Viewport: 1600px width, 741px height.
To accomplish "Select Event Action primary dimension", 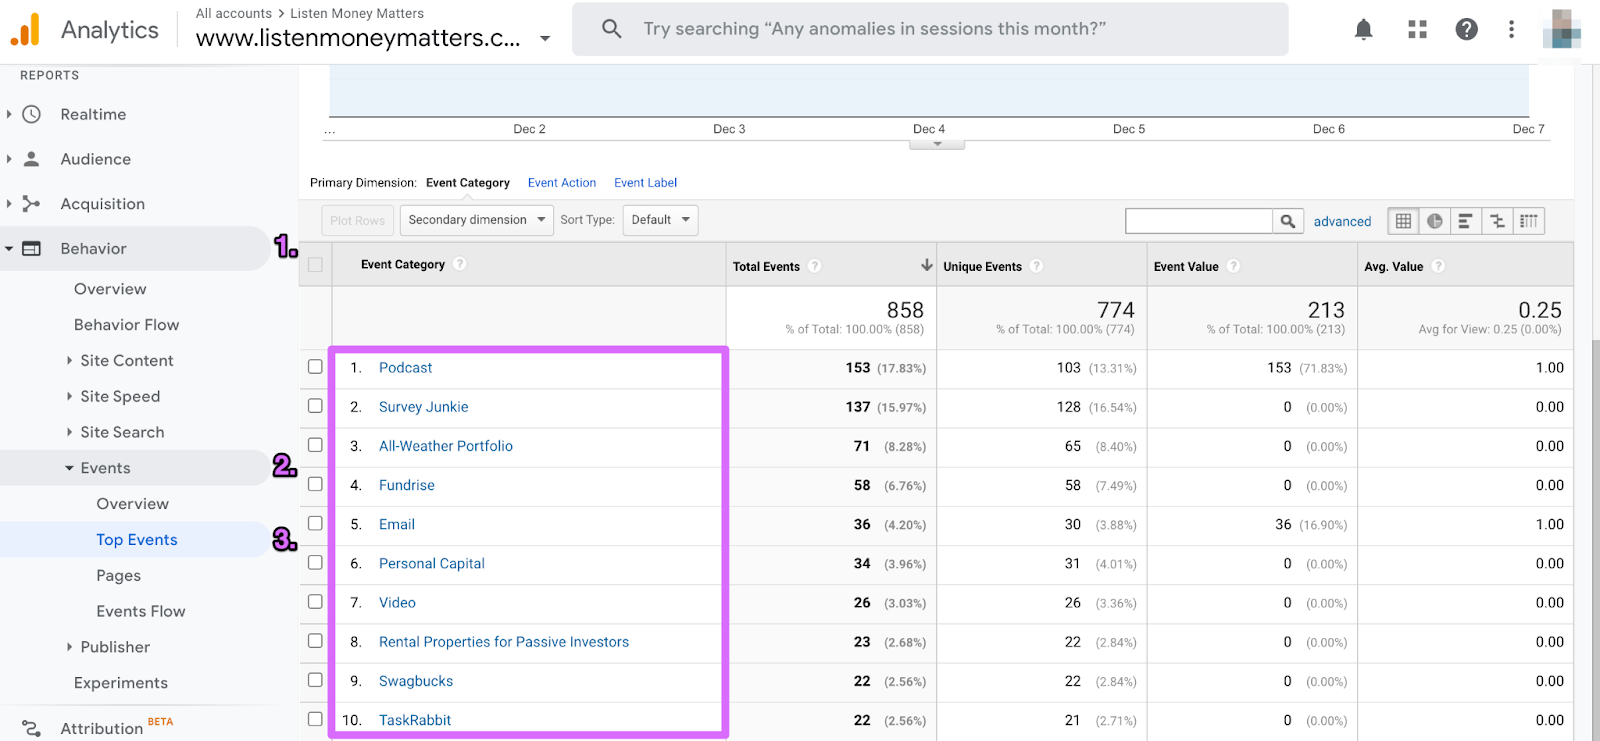I will [562, 183].
